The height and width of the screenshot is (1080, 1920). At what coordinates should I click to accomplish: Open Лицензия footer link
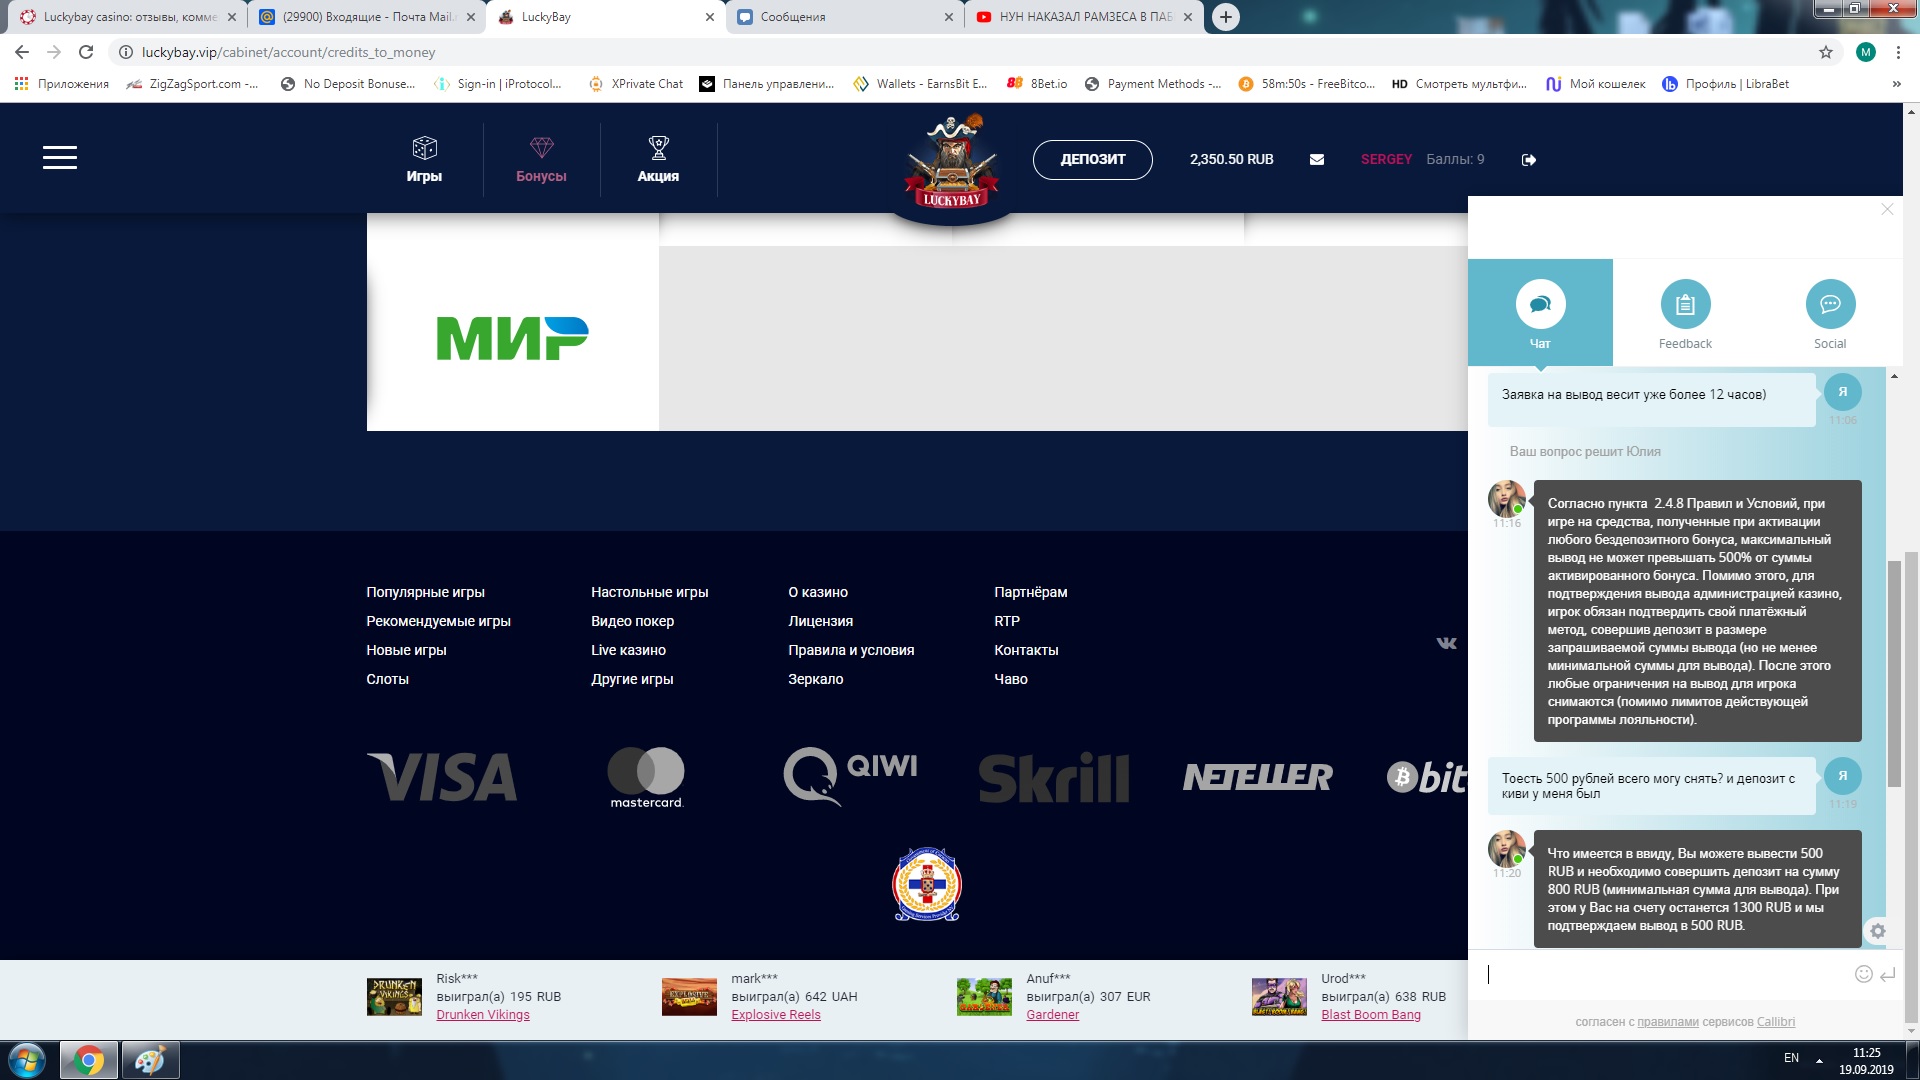(820, 621)
